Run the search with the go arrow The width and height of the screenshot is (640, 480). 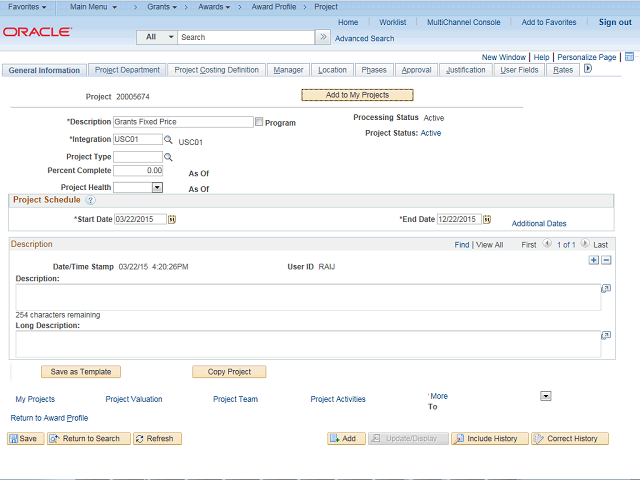coord(322,37)
